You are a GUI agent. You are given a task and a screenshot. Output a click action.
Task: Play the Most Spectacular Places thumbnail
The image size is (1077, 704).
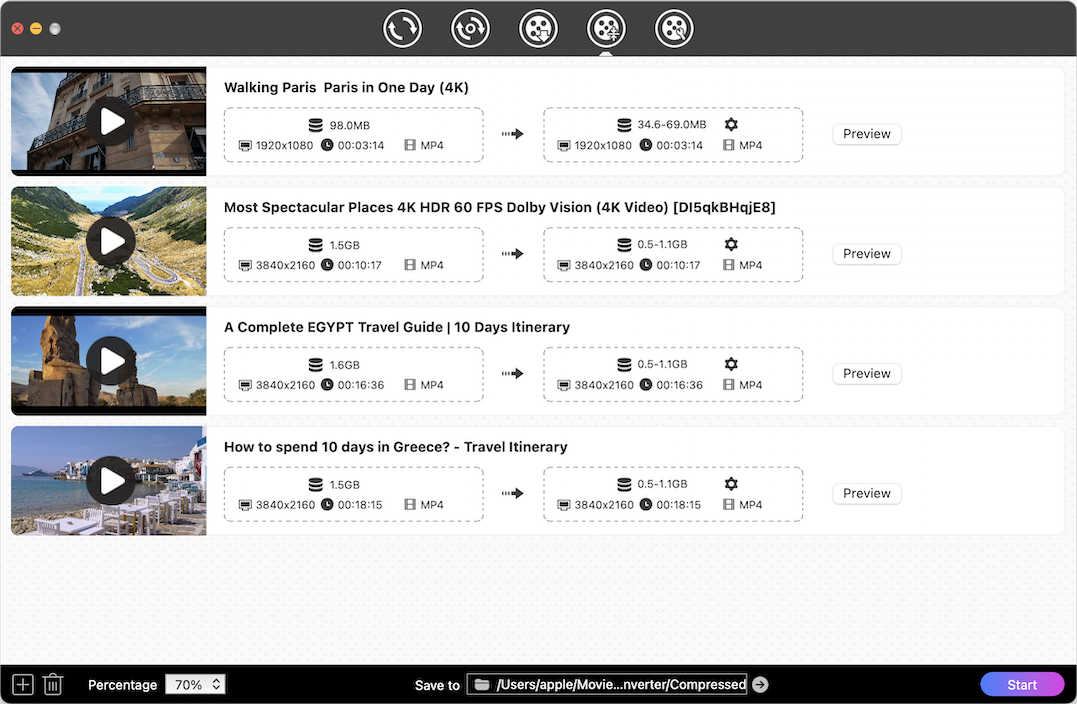click(x=112, y=242)
